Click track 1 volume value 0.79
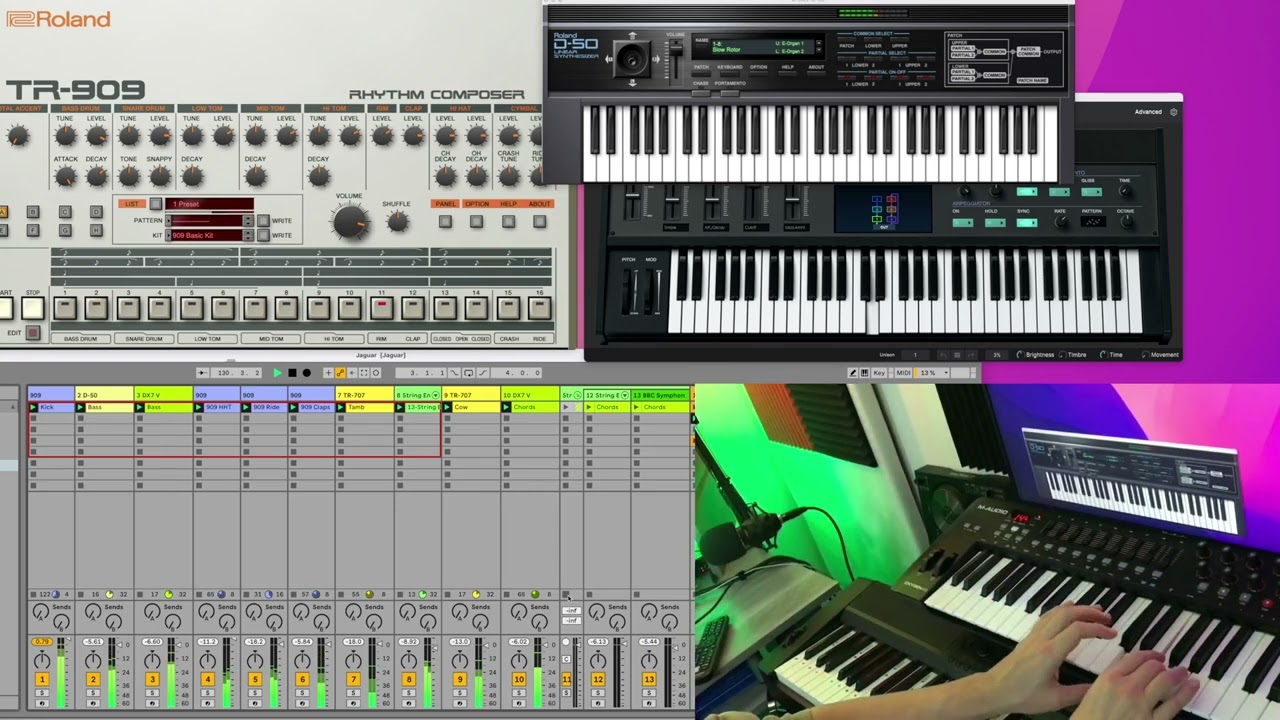This screenshot has height=720, width=1280. (x=42, y=642)
